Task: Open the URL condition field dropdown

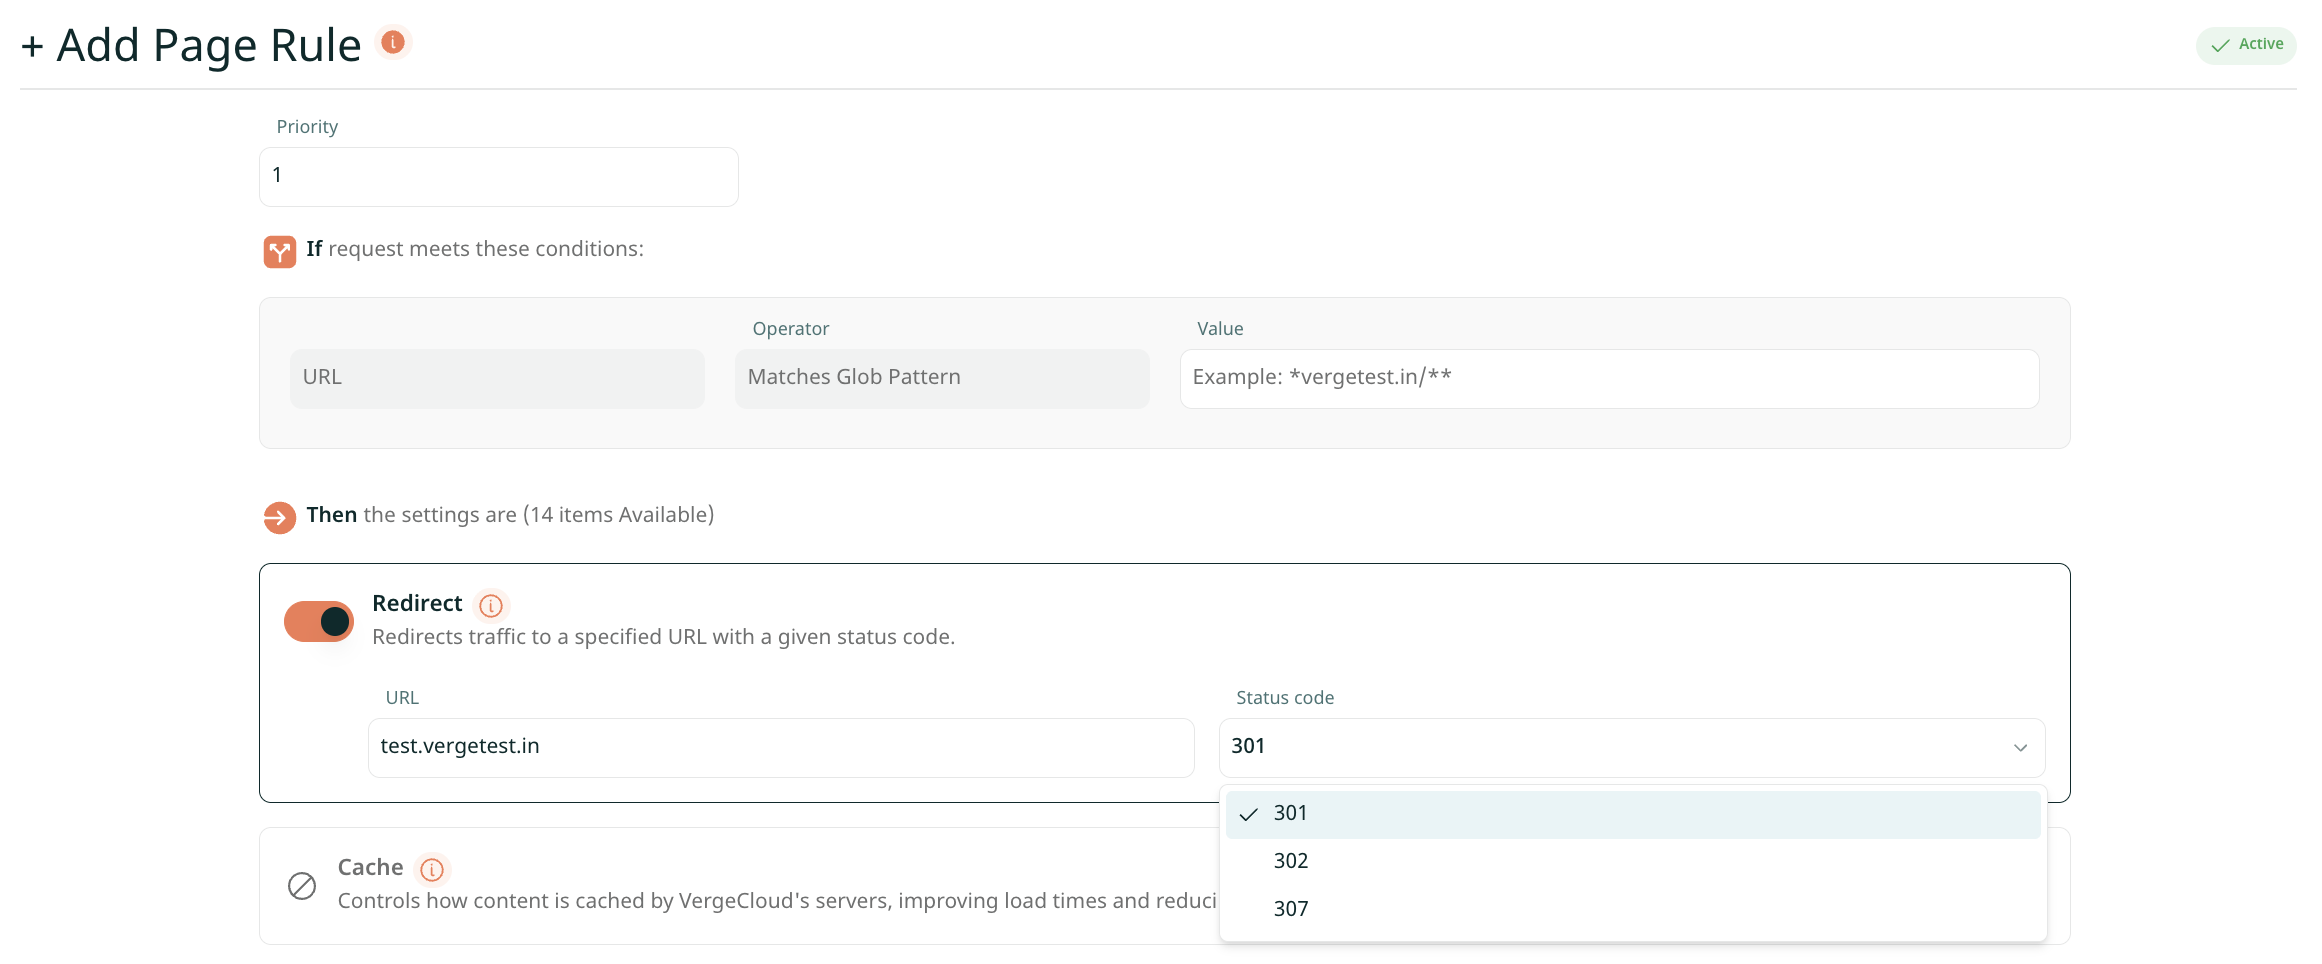Action: tap(497, 378)
